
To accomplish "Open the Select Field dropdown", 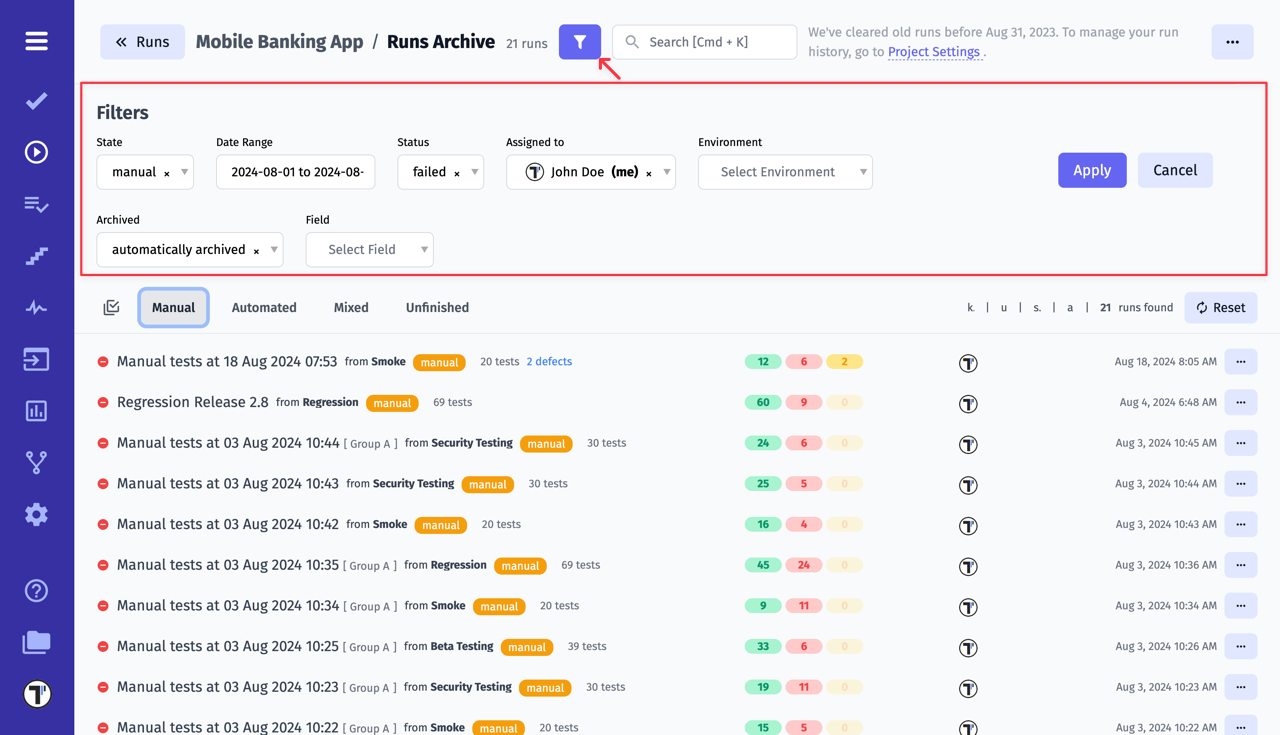I will [369, 250].
